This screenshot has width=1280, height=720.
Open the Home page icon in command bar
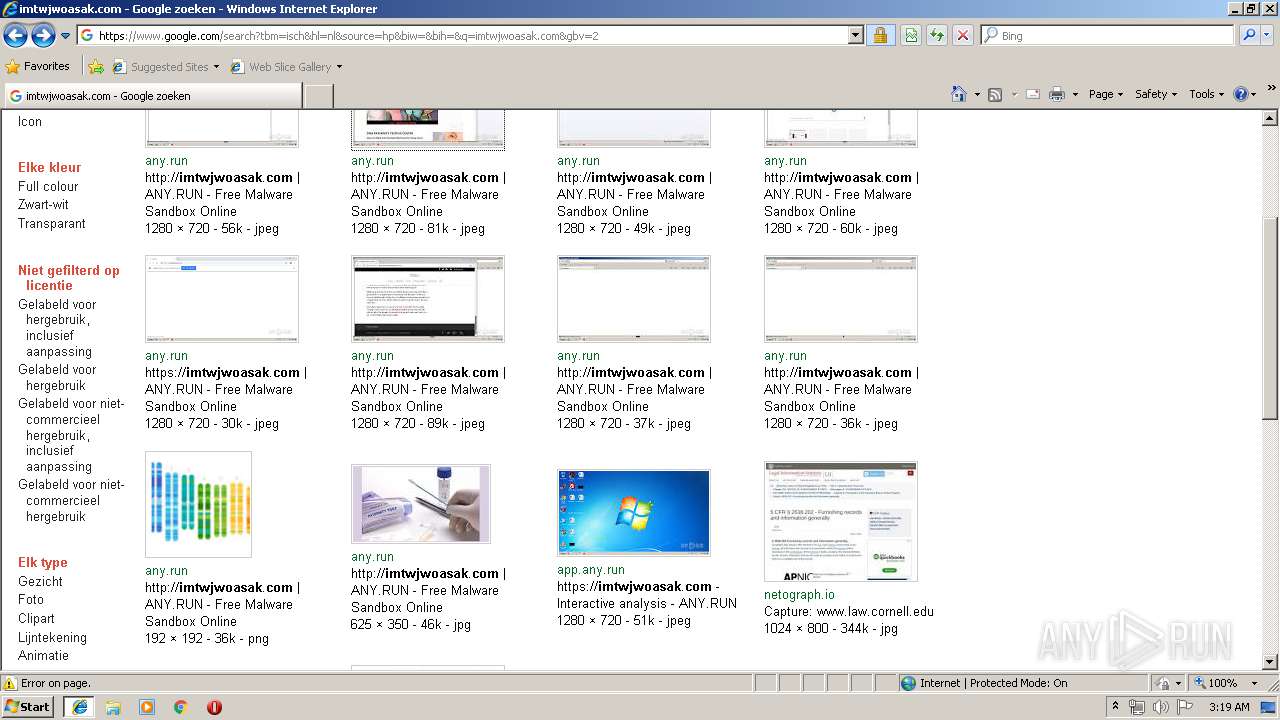point(959,94)
